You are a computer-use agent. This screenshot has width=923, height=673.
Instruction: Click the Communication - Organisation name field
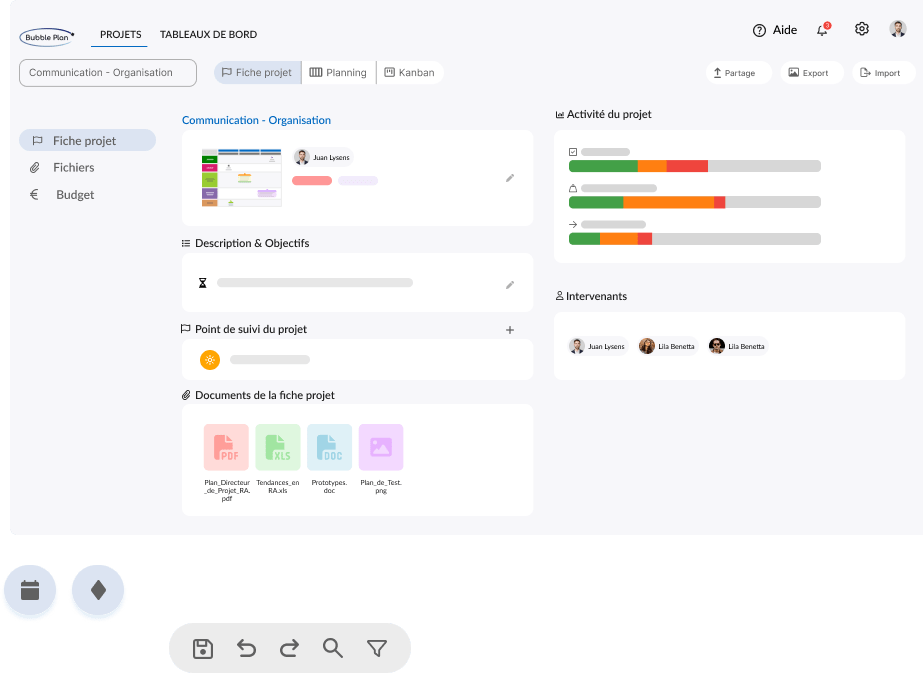[110, 73]
